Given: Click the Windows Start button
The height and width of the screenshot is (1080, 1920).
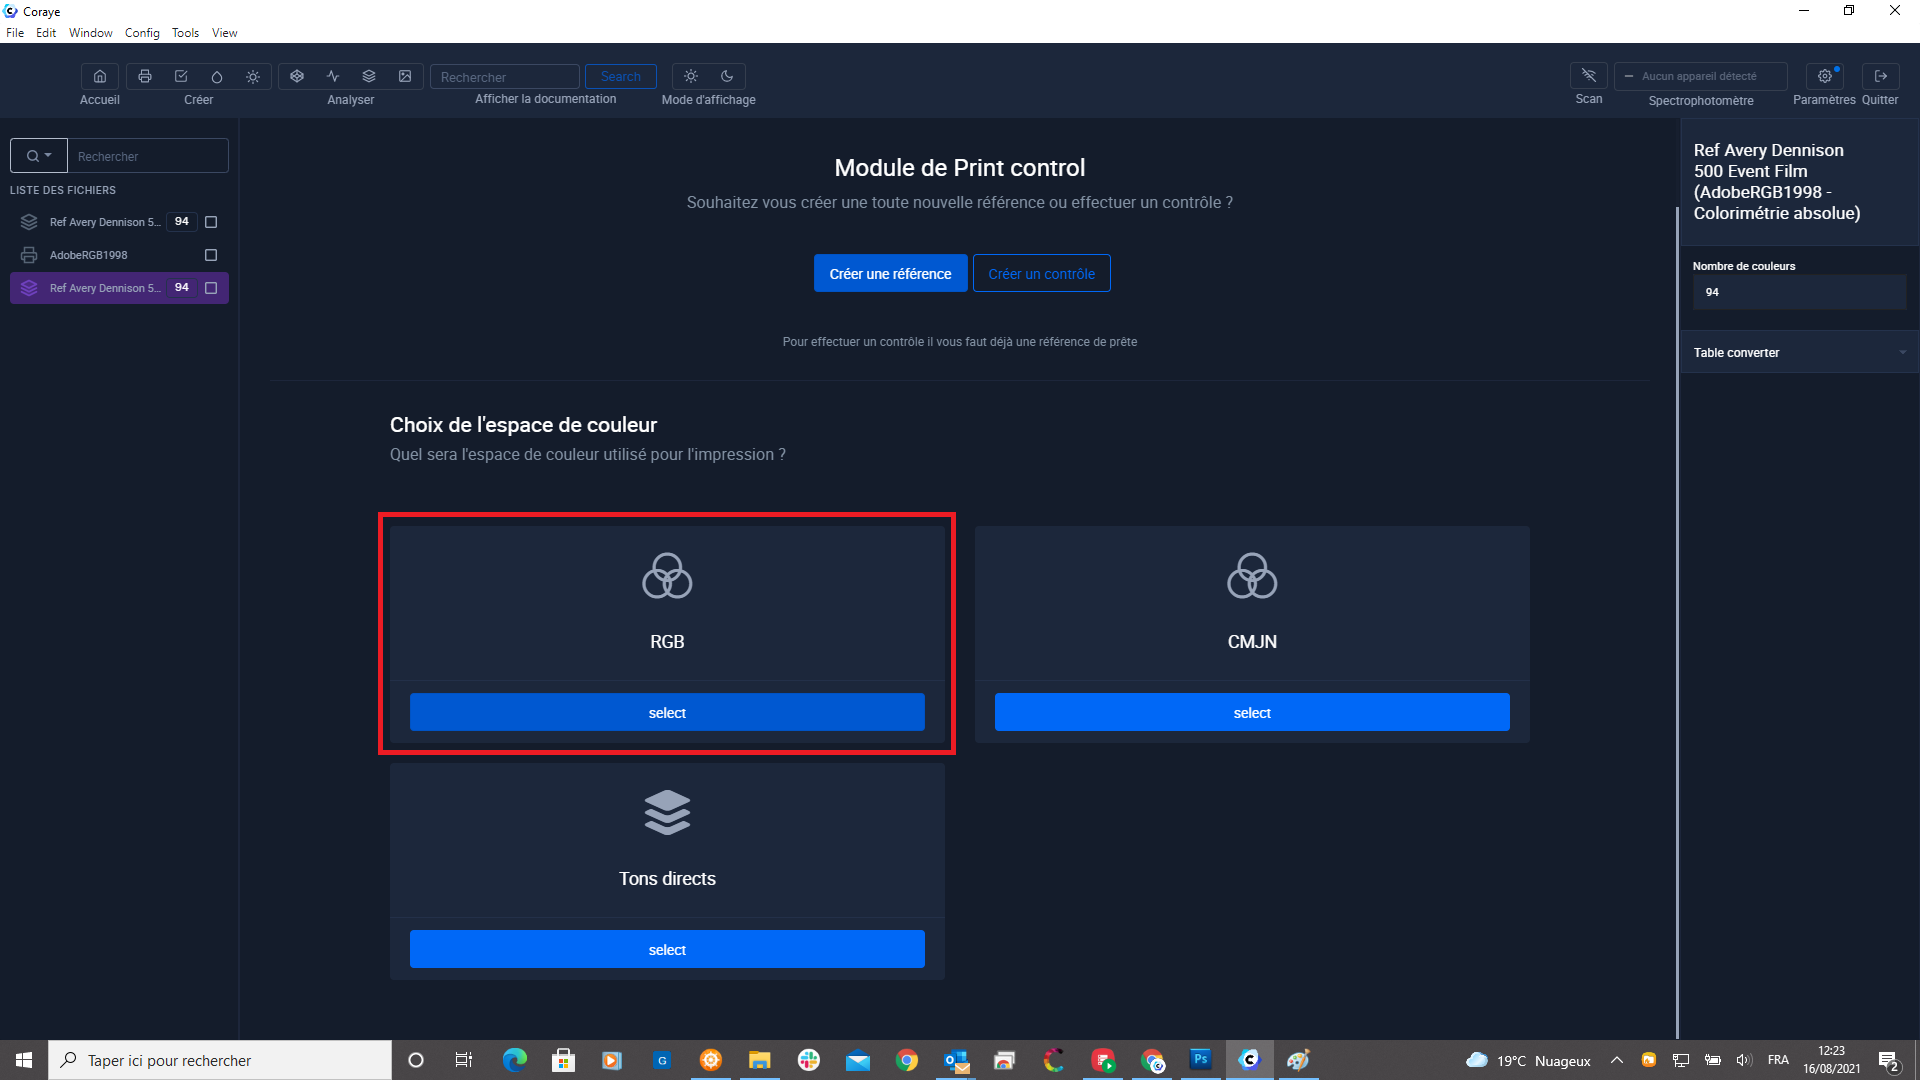Looking at the screenshot, I should click(x=24, y=1060).
